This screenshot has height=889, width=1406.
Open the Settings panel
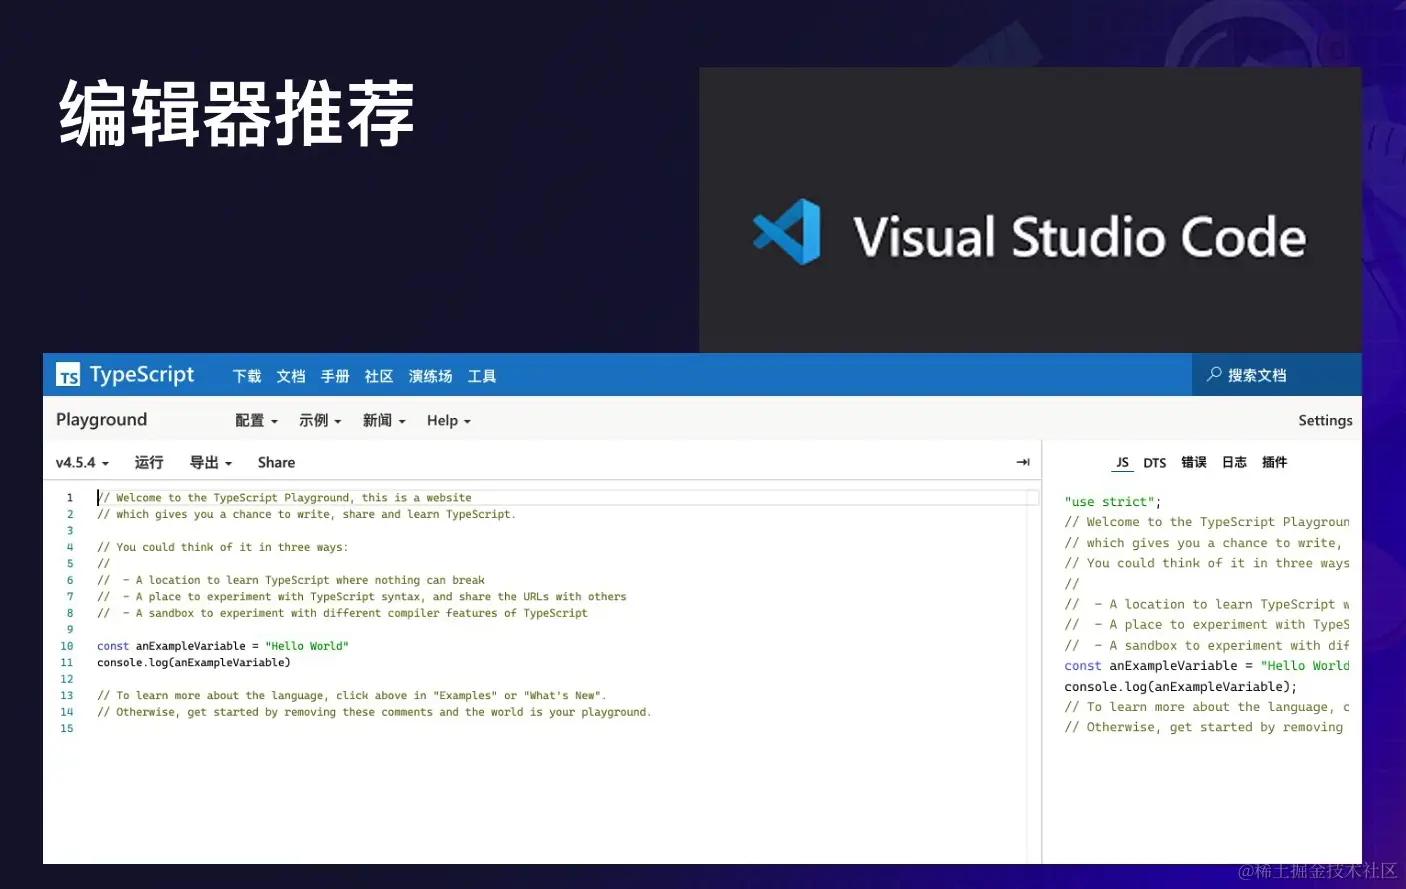point(1325,420)
